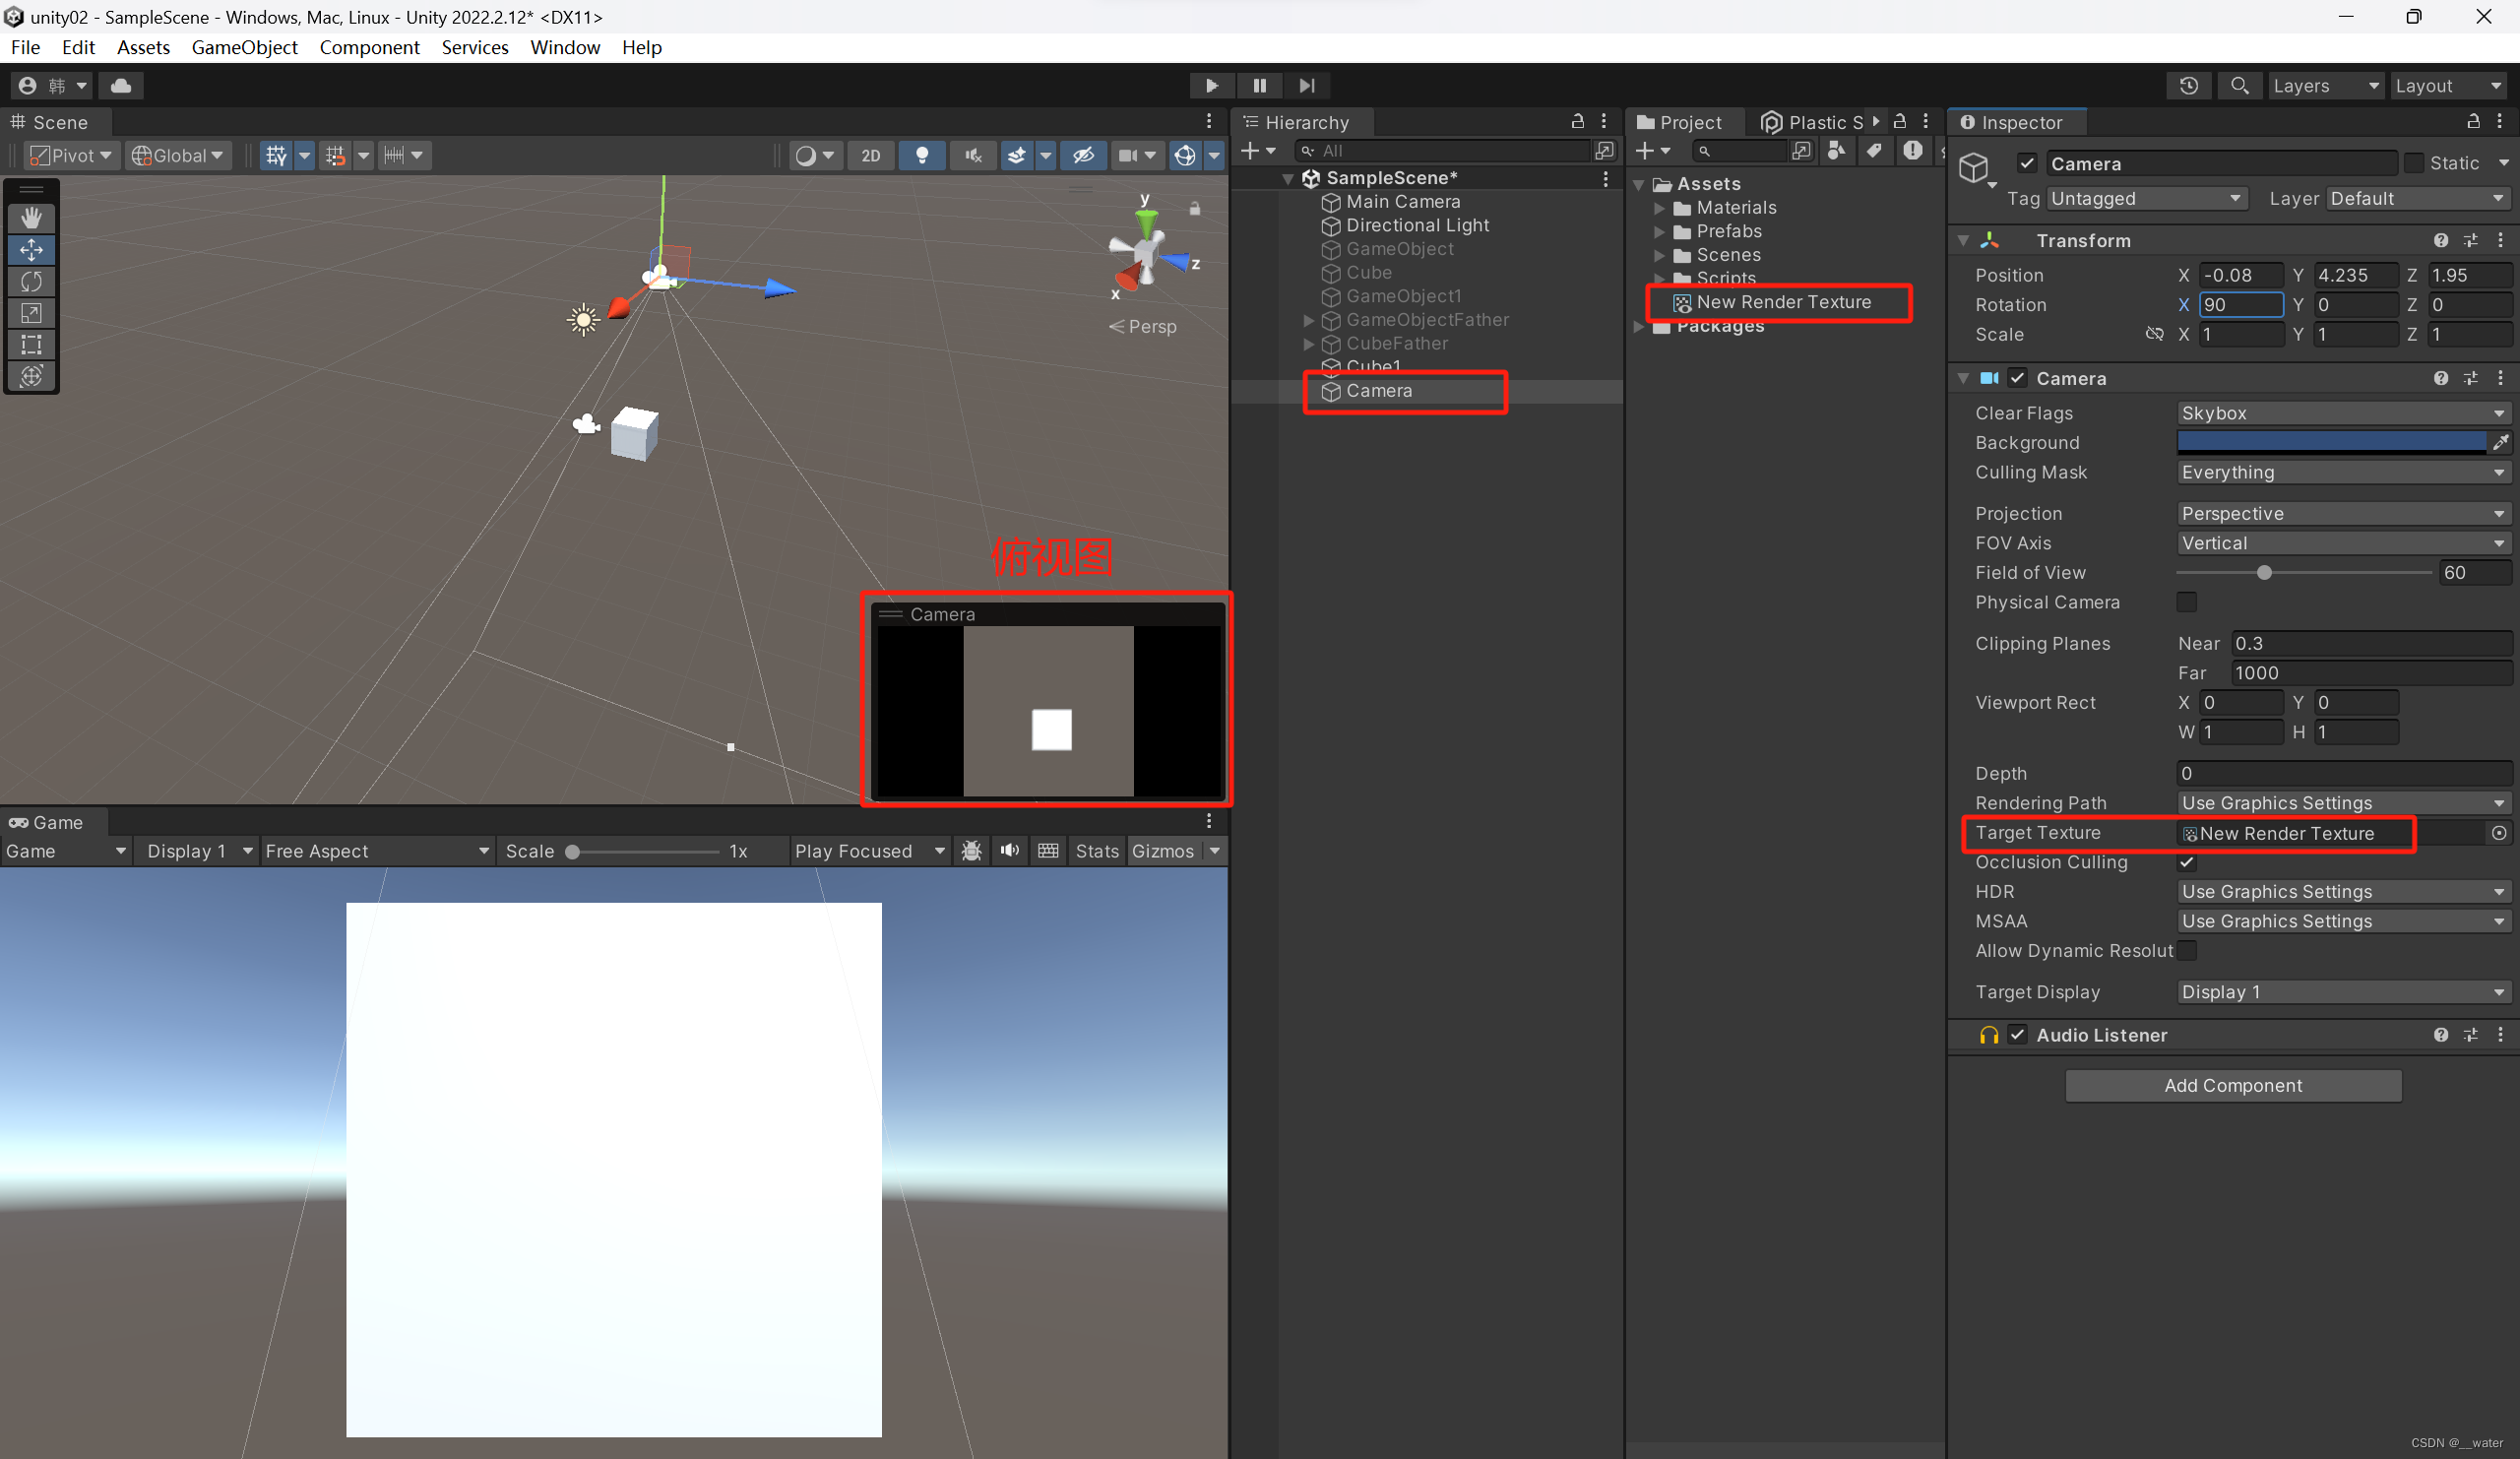This screenshot has height=1459, width=2520.
Task: Disable the Camera component checkbox
Action: click(2017, 378)
